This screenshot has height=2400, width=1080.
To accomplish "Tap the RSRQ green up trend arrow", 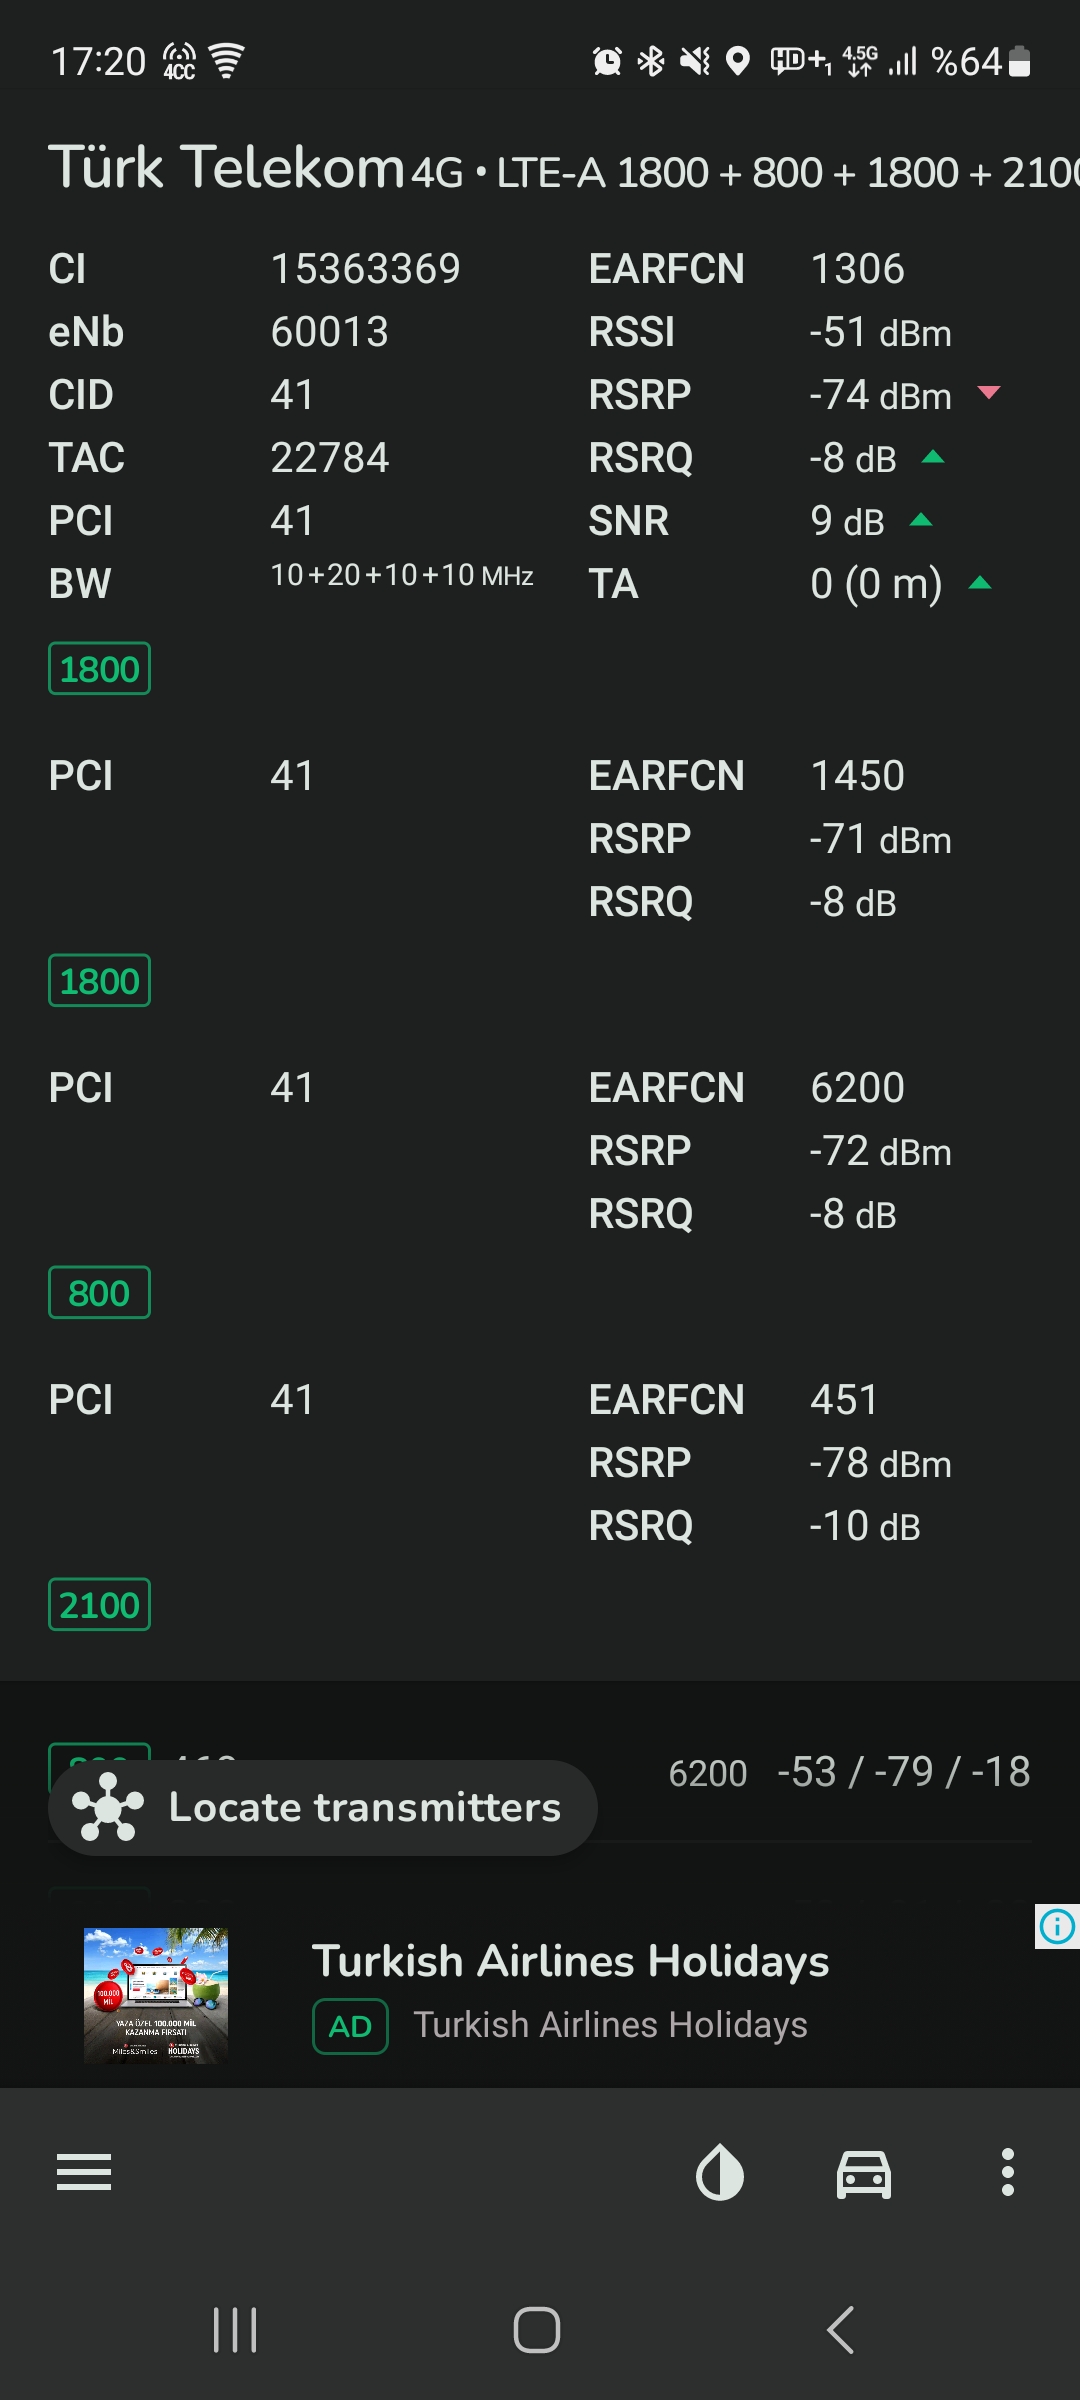I will [932, 457].
